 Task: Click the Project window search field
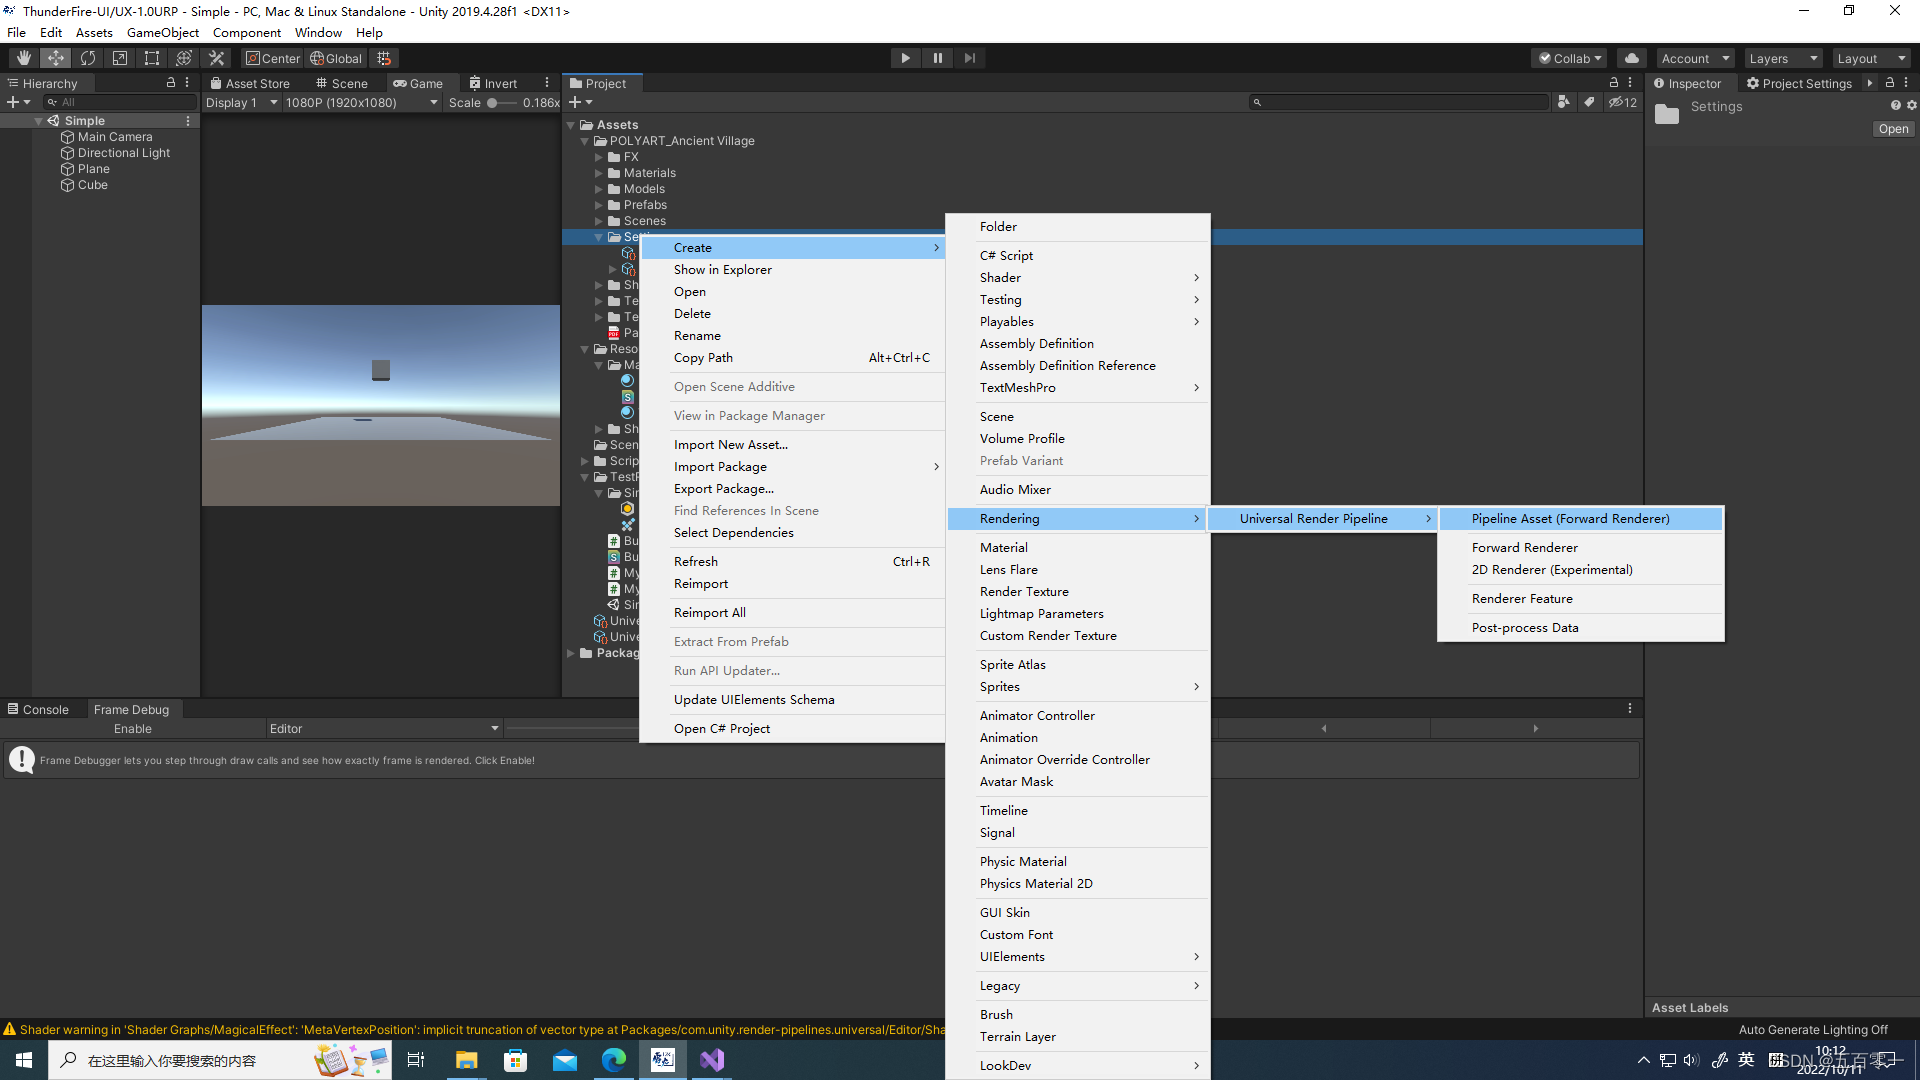[1400, 102]
